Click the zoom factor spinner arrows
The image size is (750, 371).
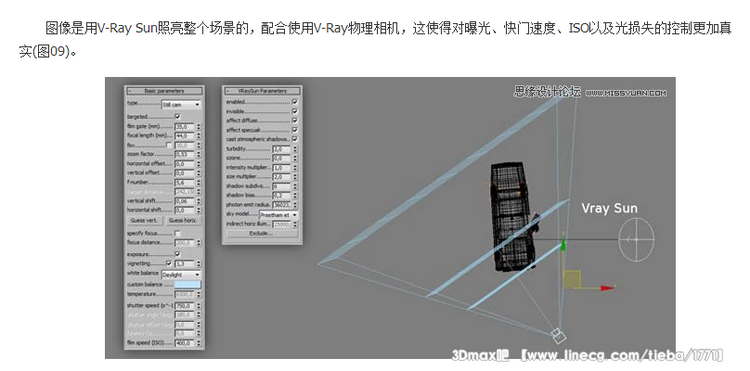[x=199, y=154]
